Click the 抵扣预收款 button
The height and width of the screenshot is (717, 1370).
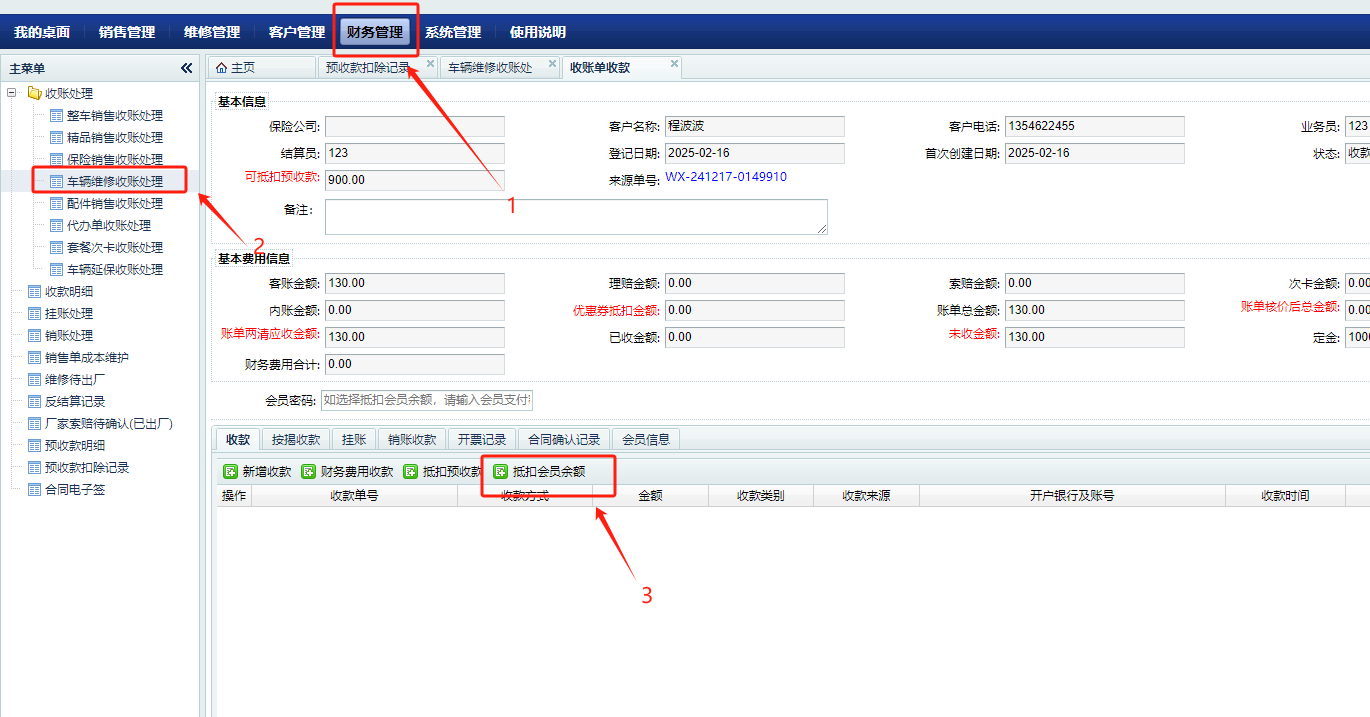coord(442,471)
